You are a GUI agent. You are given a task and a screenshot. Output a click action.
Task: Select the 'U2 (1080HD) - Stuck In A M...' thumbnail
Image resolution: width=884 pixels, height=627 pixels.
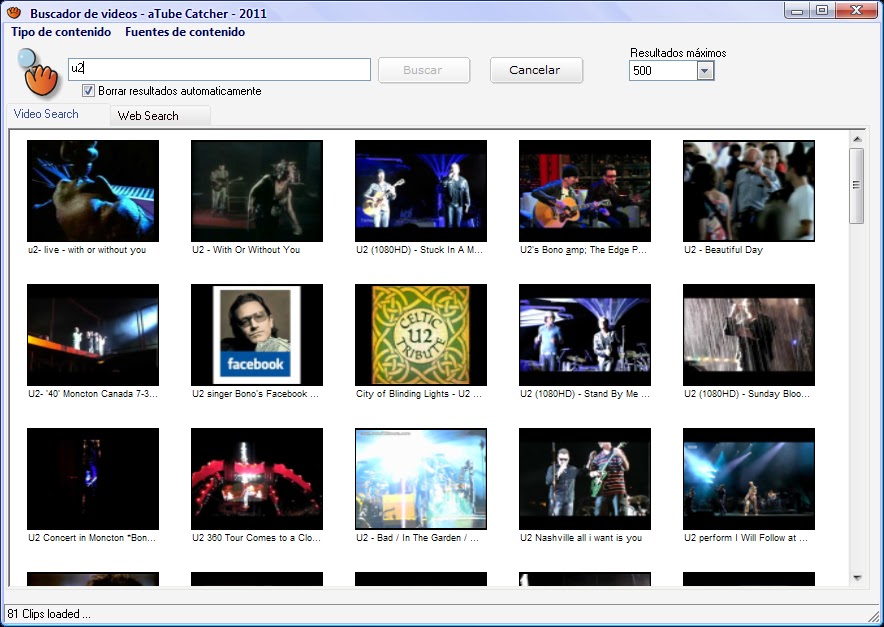(421, 191)
